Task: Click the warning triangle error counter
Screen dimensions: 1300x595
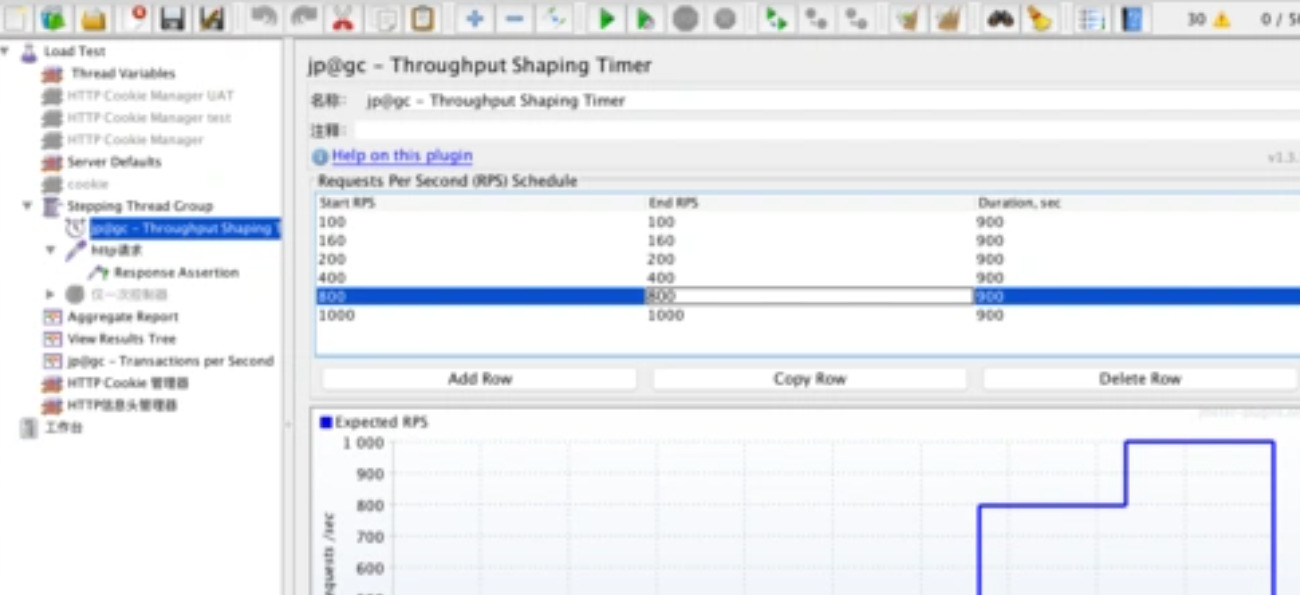Action: click(x=1221, y=19)
